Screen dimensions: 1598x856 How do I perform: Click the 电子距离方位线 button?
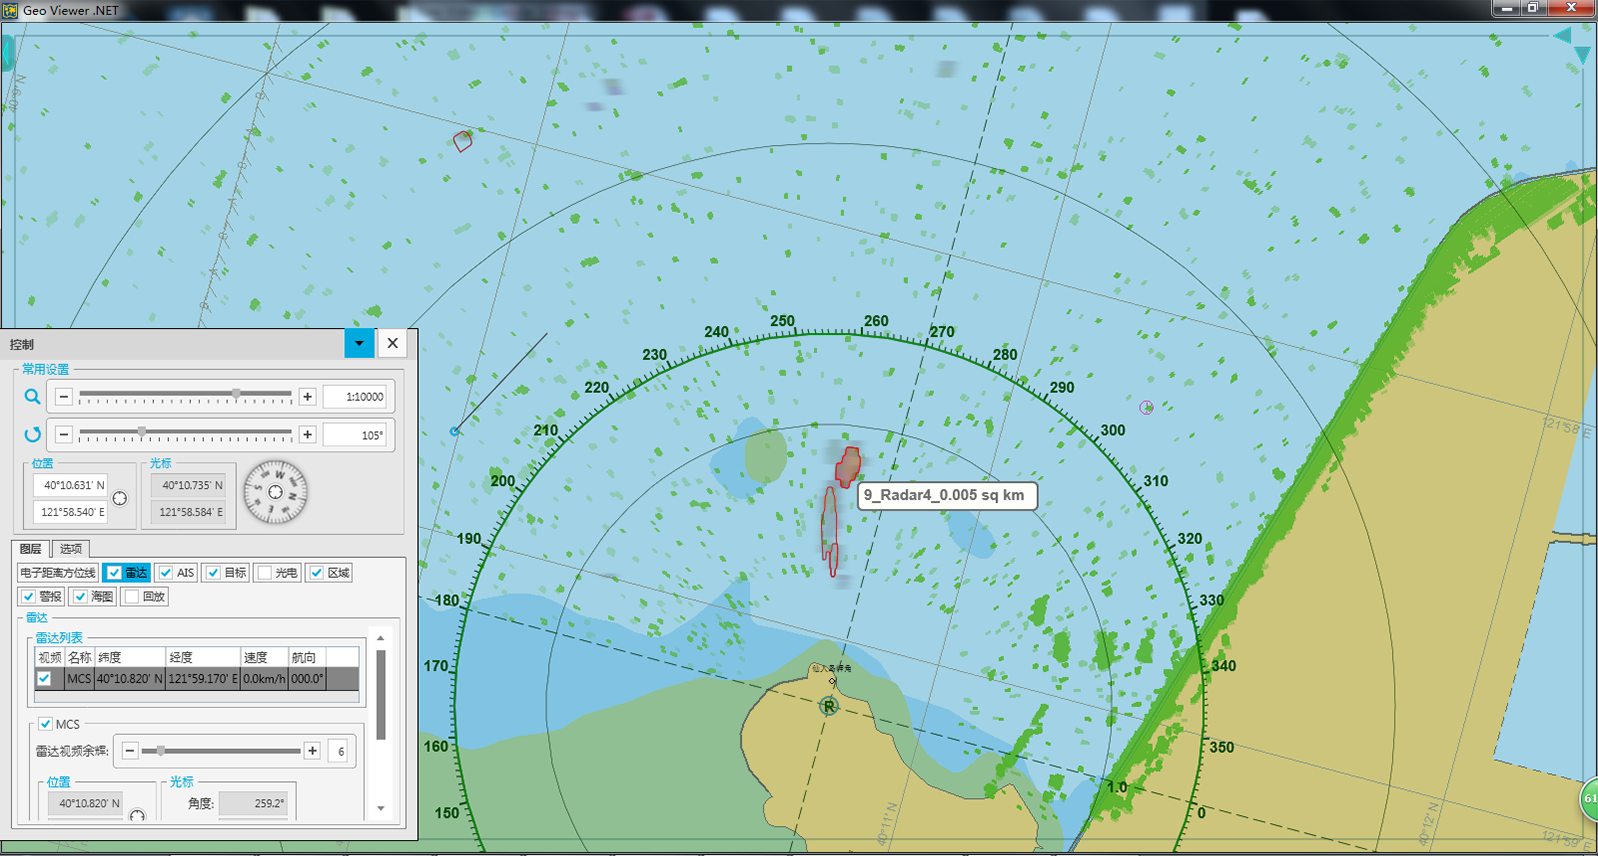(x=58, y=573)
